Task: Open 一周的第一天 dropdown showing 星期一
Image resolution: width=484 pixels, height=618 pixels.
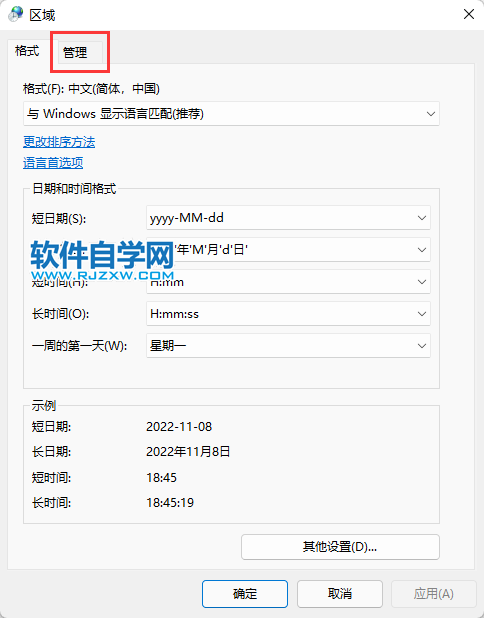Action: point(288,346)
